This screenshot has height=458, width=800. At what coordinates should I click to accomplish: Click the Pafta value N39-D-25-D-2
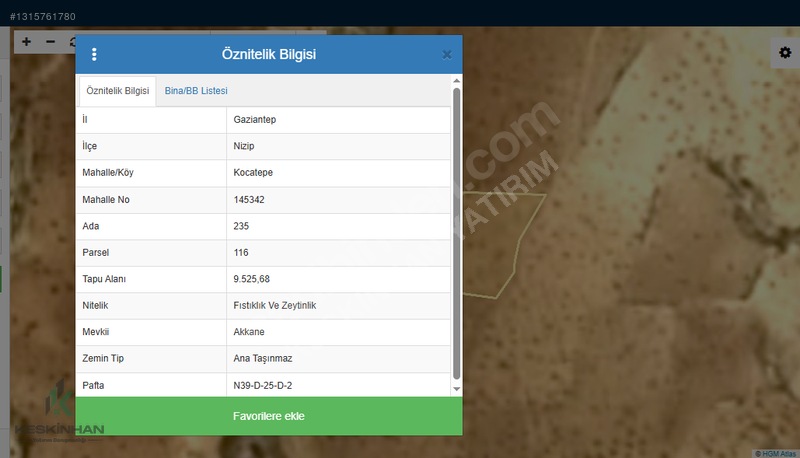pyautogui.click(x=263, y=386)
